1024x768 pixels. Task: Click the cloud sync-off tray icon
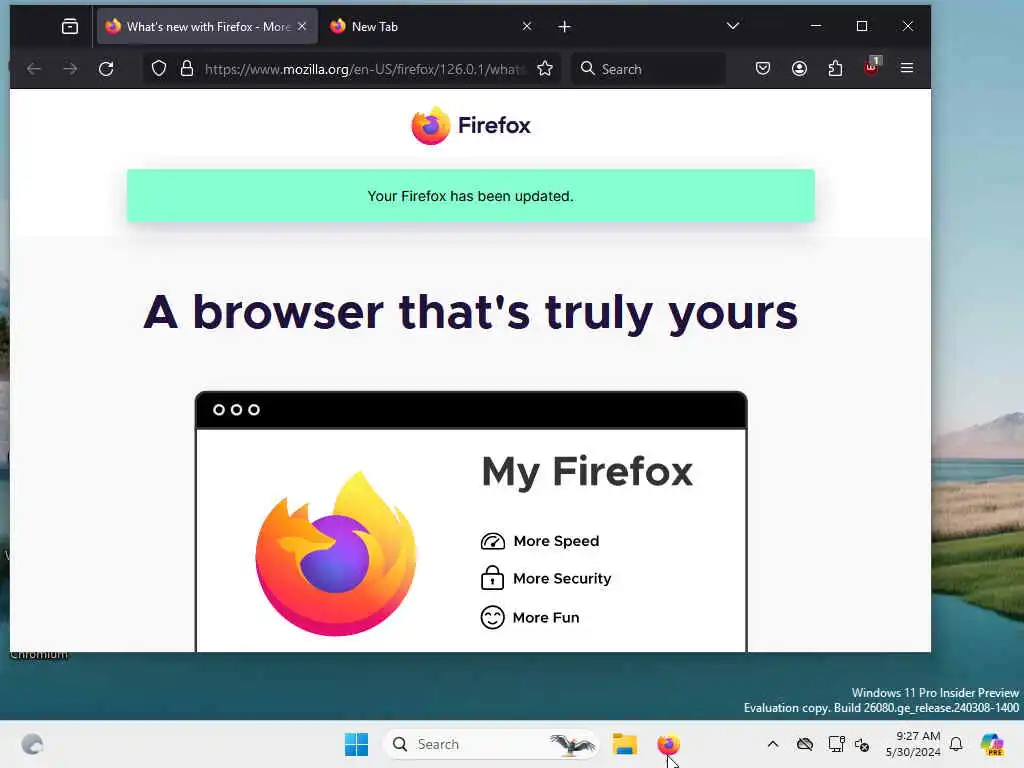(x=805, y=744)
